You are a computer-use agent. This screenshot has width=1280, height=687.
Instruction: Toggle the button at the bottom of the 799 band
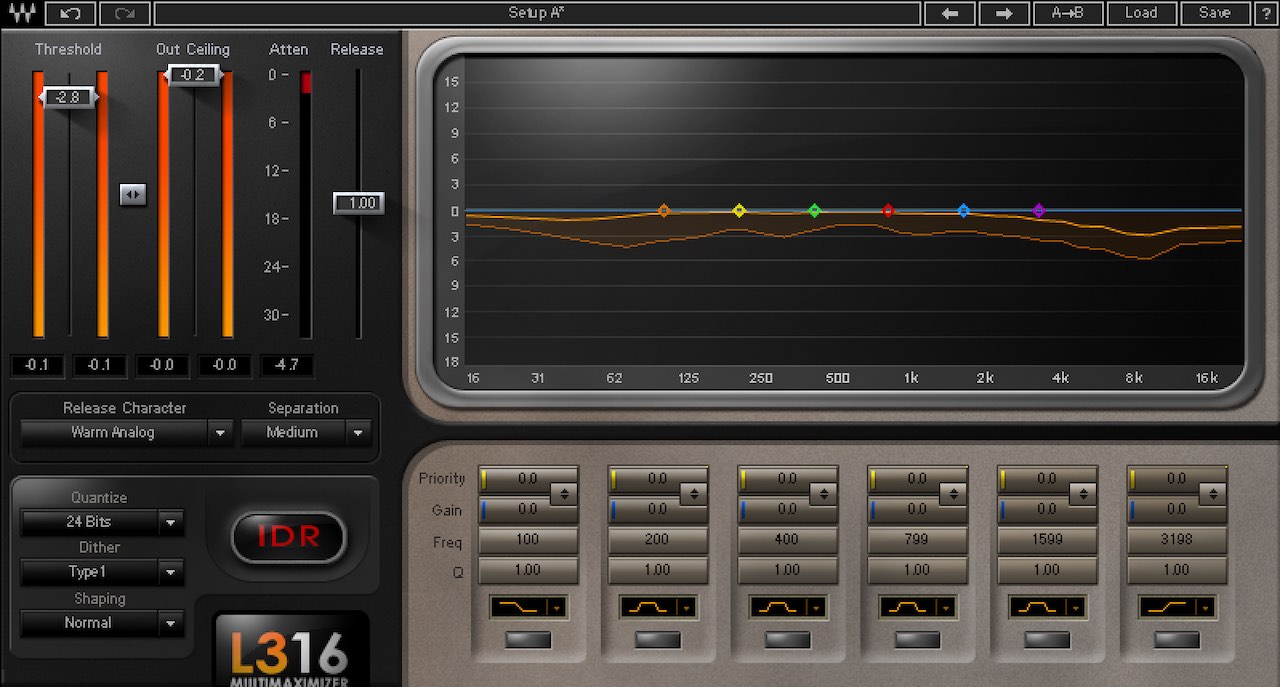(x=918, y=640)
